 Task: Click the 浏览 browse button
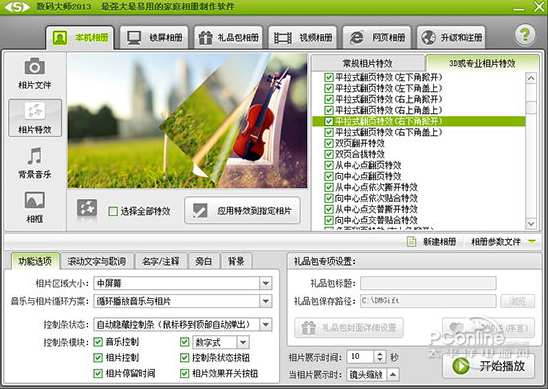[517, 301]
